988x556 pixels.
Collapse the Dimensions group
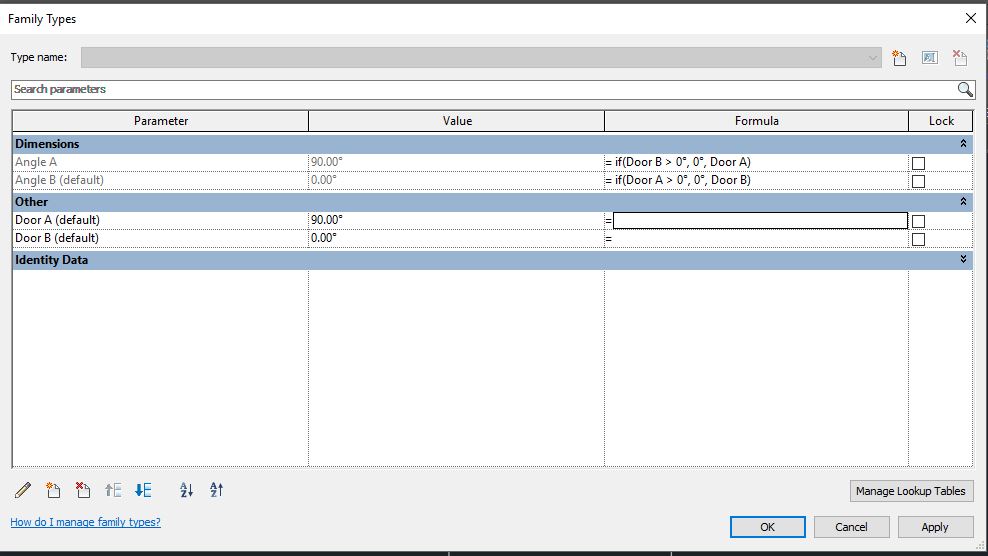pos(963,144)
